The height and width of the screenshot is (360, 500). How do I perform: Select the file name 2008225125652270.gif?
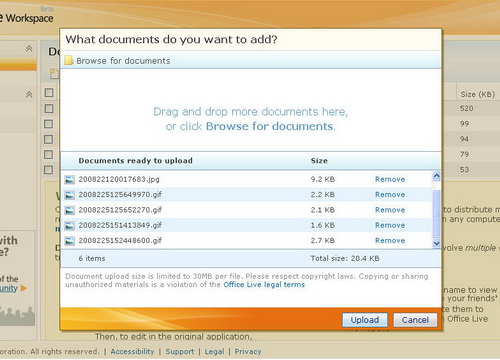coord(120,210)
